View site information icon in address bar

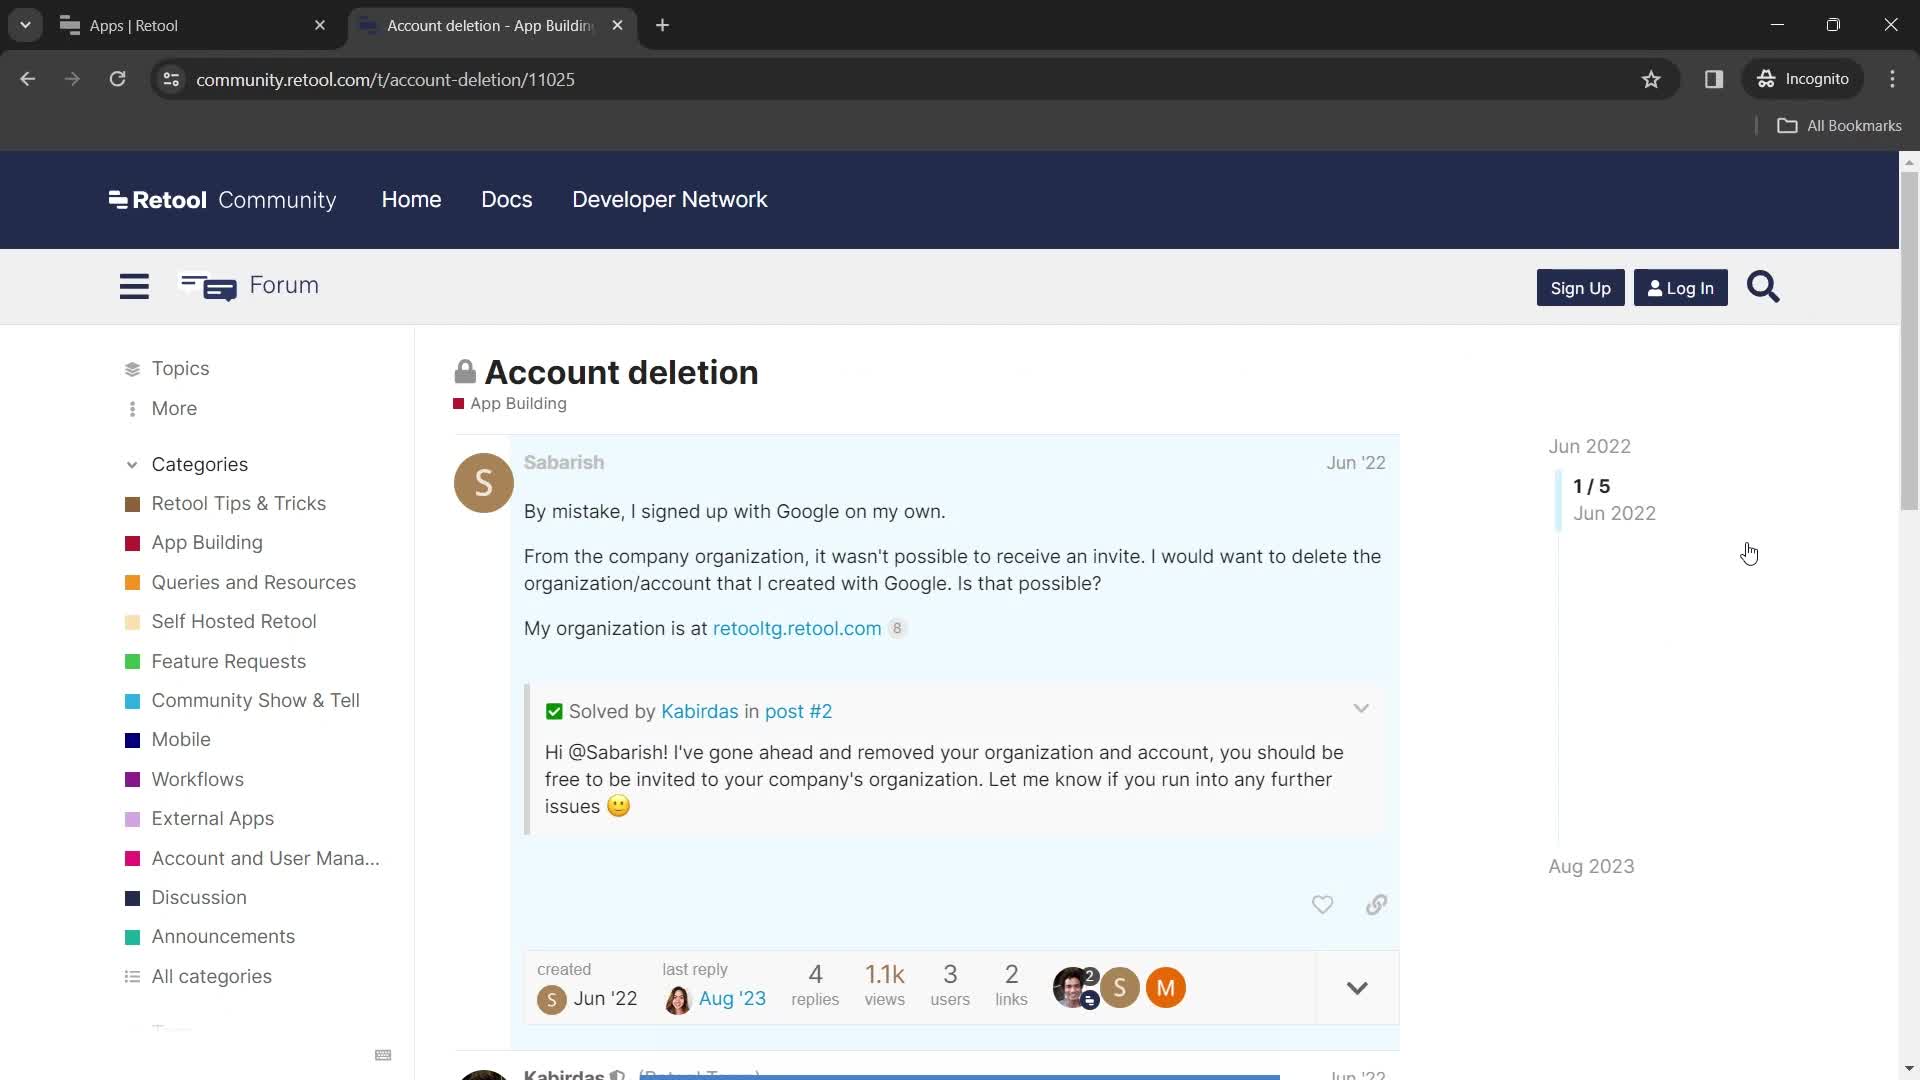pyautogui.click(x=171, y=79)
